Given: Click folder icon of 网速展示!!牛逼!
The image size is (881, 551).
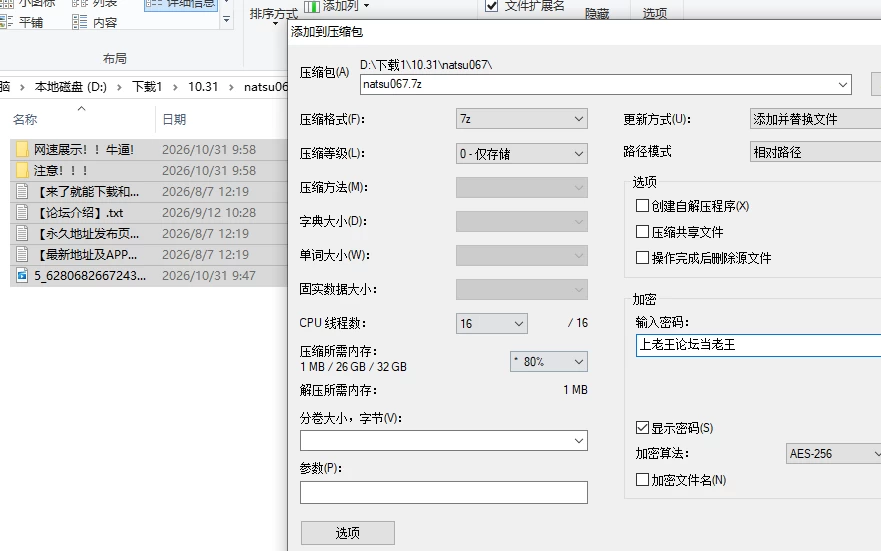Looking at the screenshot, I should (22, 149).
